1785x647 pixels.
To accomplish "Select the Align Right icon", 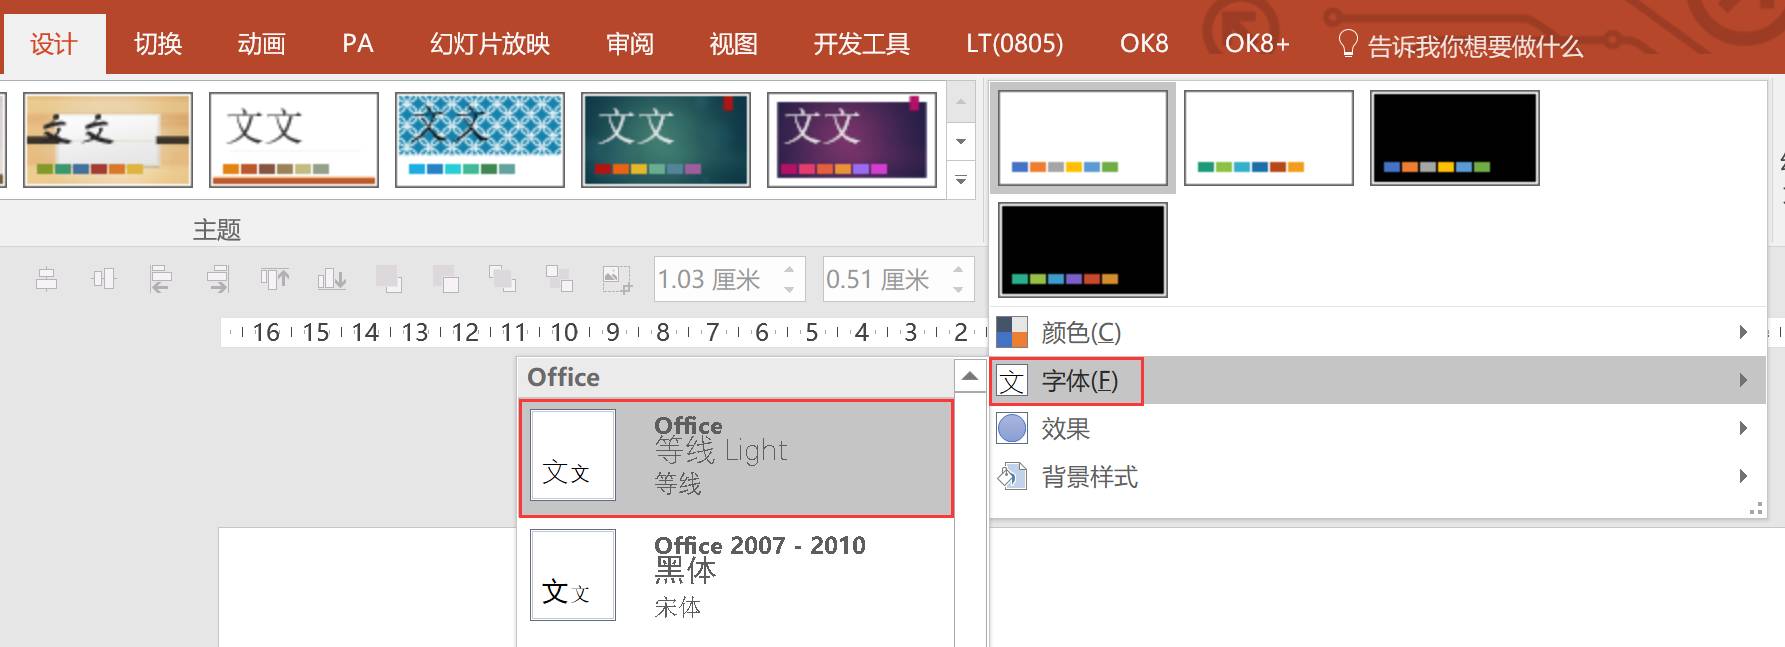I will [x=218, y=279].
